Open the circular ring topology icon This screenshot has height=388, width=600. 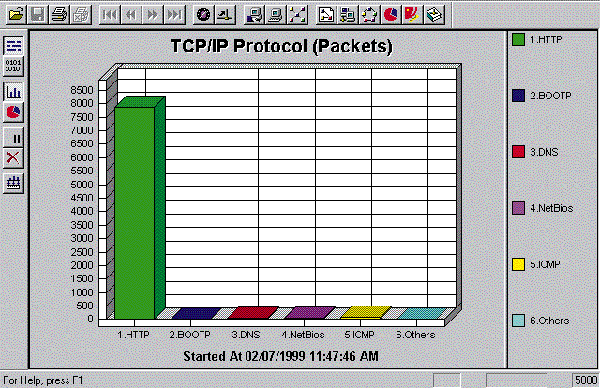coord(369,15)
